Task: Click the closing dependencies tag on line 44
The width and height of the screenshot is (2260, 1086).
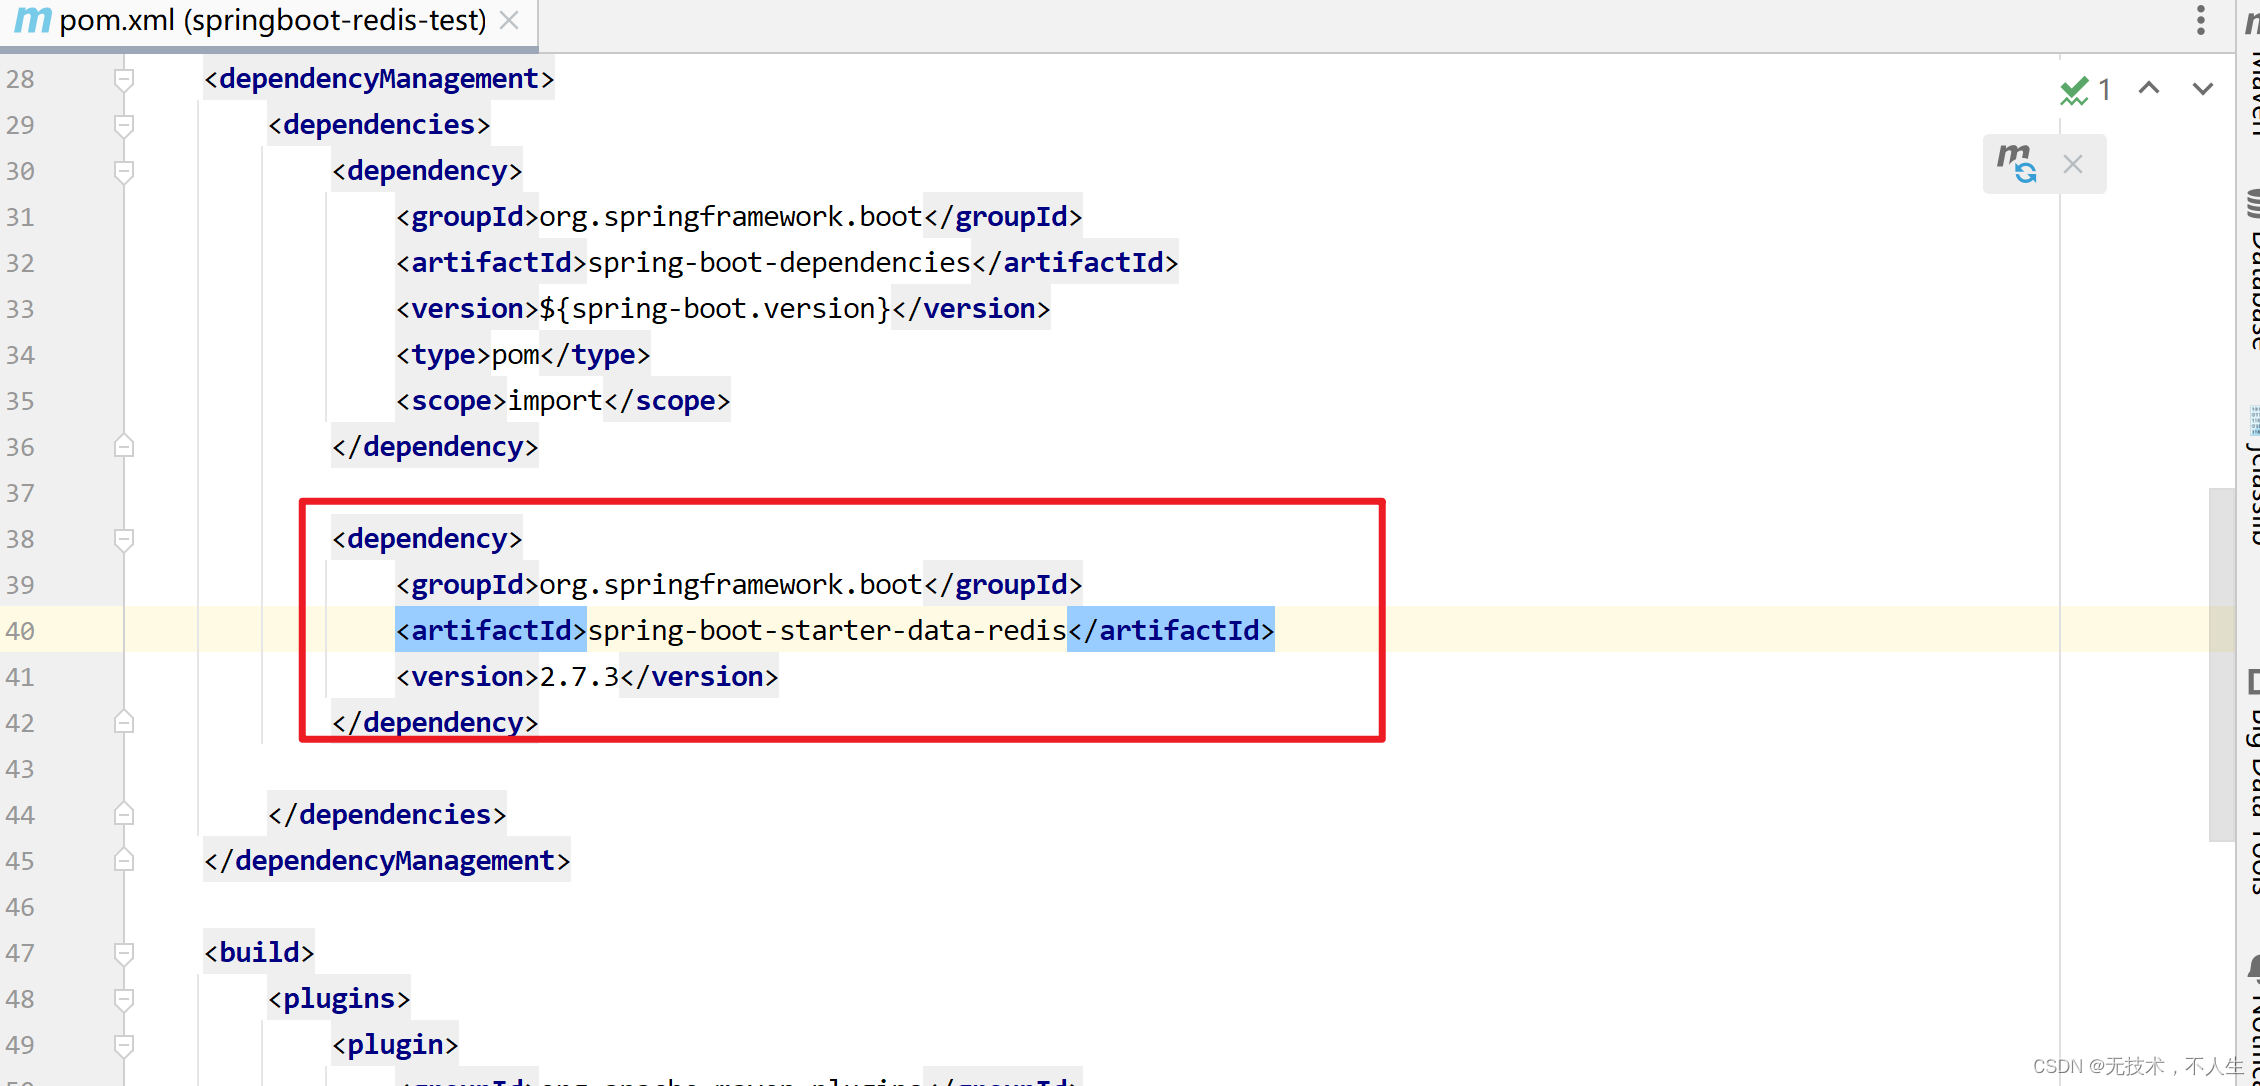Action: 388,814
